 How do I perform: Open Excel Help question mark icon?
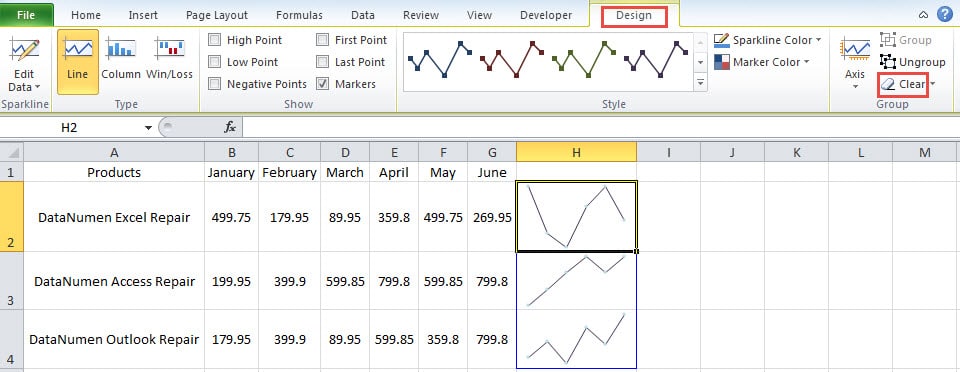coord(945,15)
